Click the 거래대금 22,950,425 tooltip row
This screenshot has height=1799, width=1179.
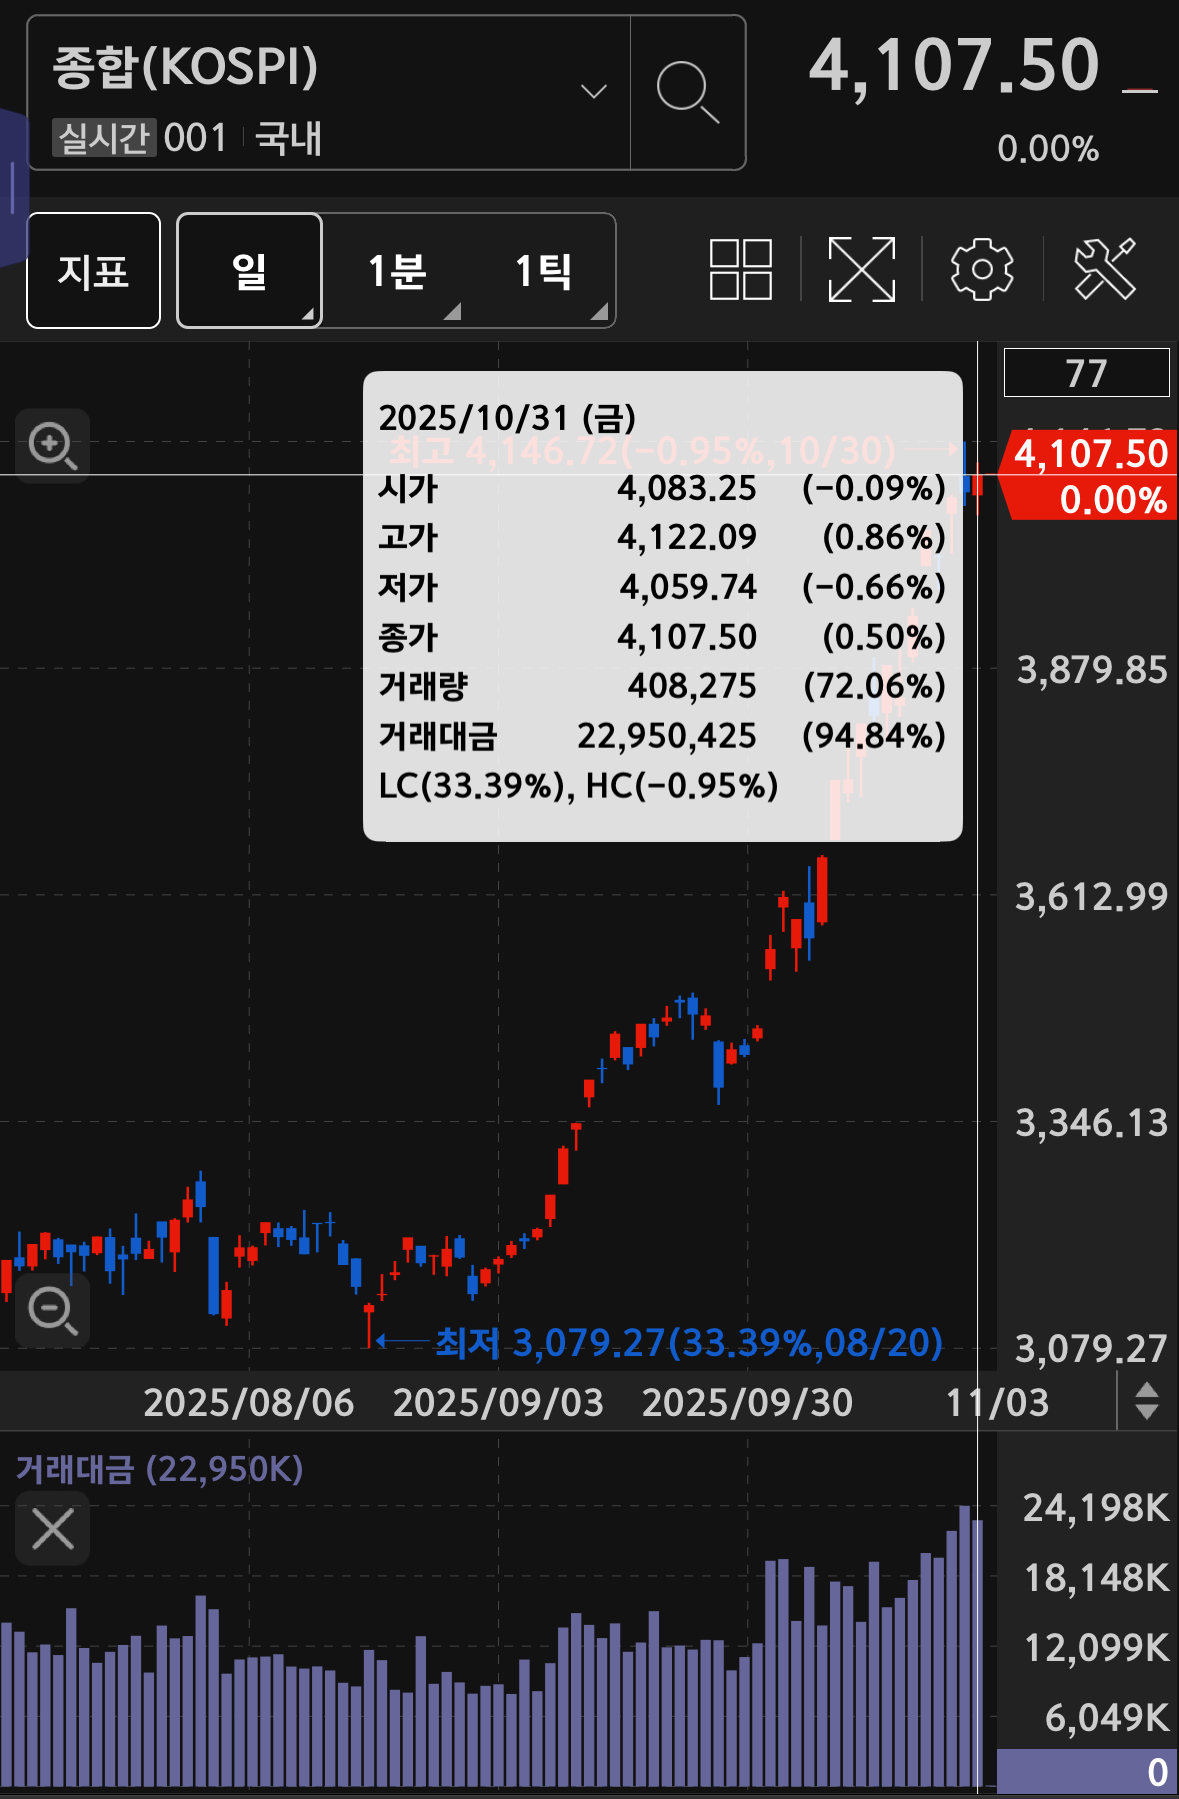[x=662, y=736]
